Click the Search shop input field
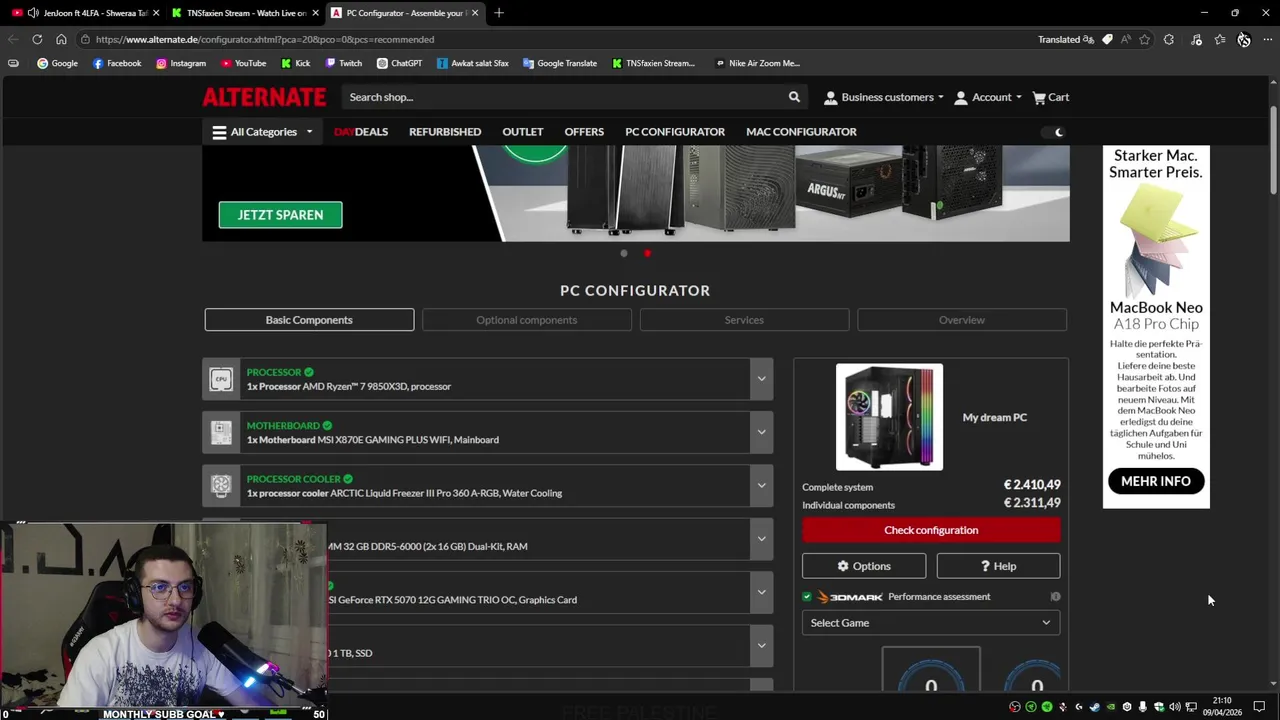 [560, 97]
